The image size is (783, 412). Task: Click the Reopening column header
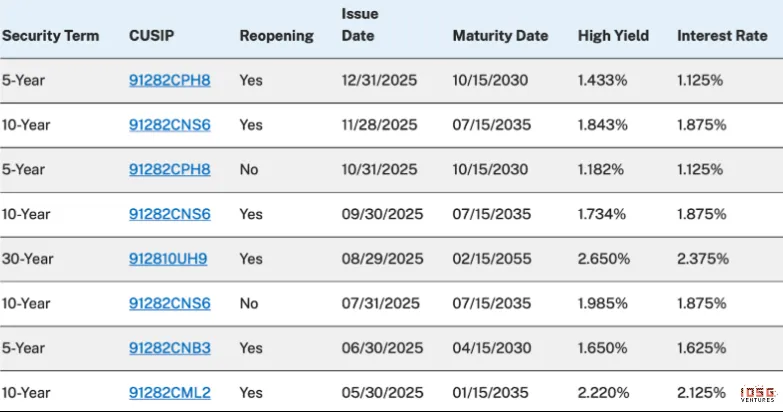[276, 36]
